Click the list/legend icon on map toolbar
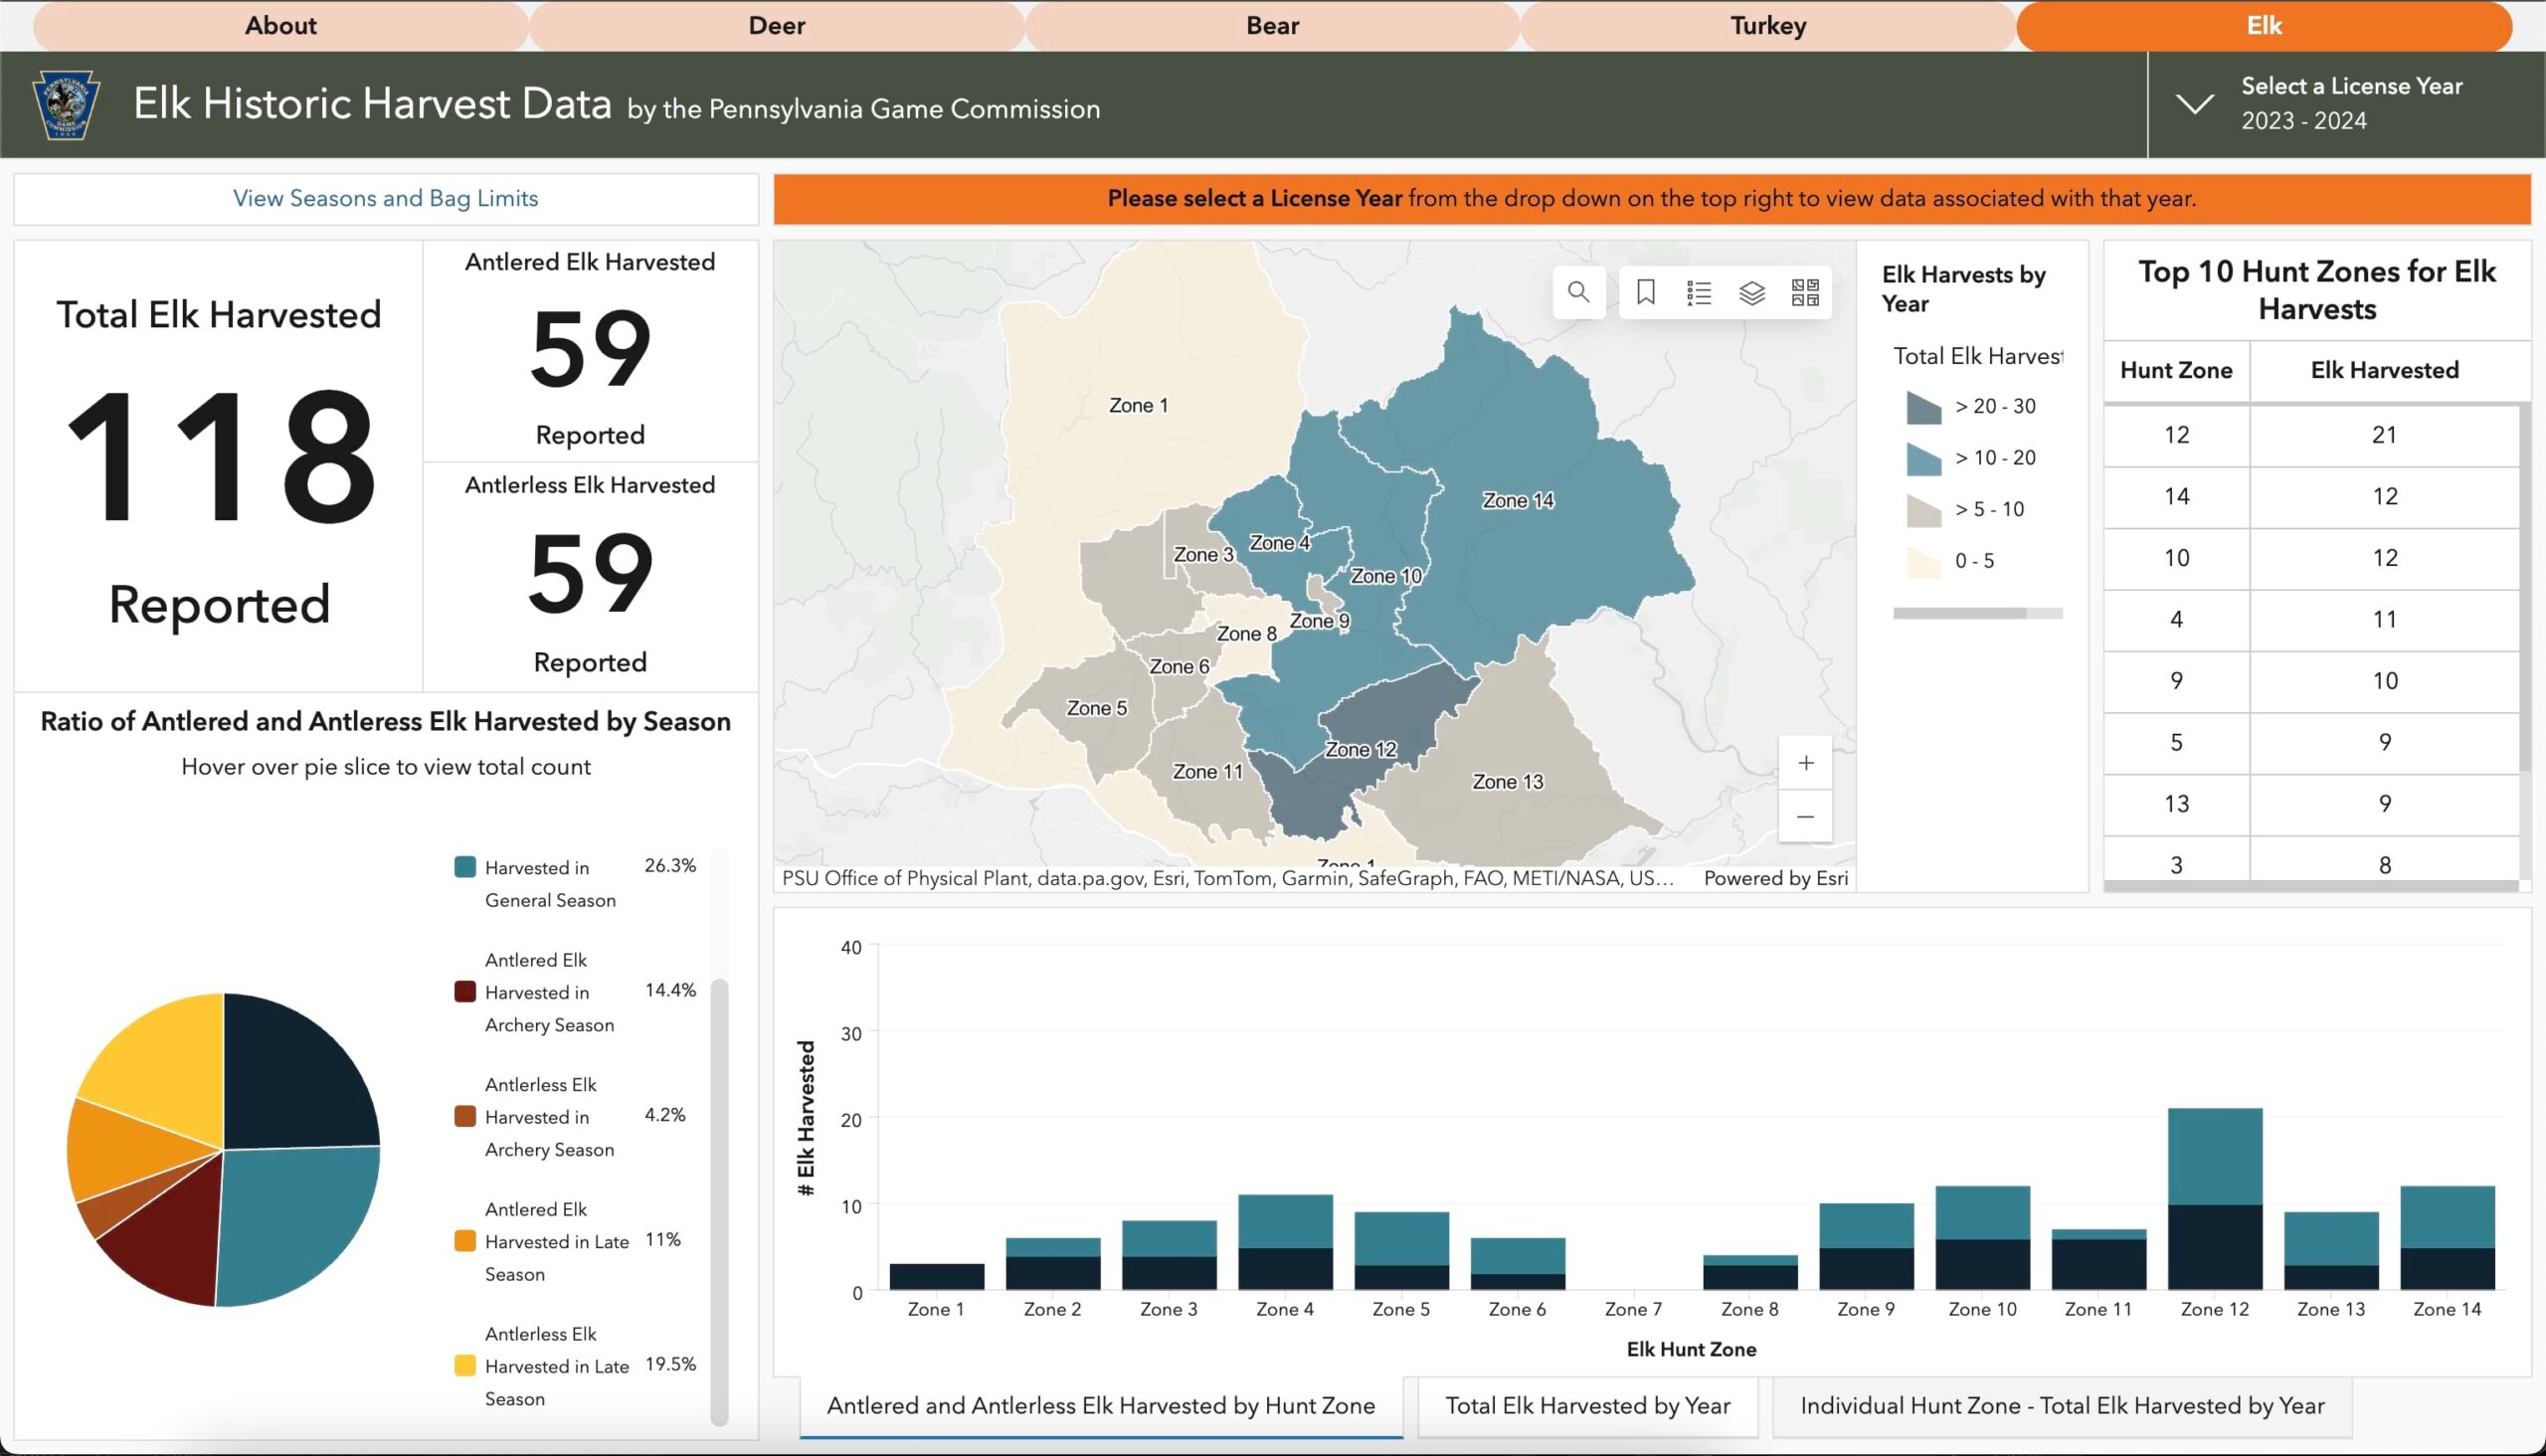Image resolution: width=2546 pixels, height=1456 pixels. click(1698, 292)
